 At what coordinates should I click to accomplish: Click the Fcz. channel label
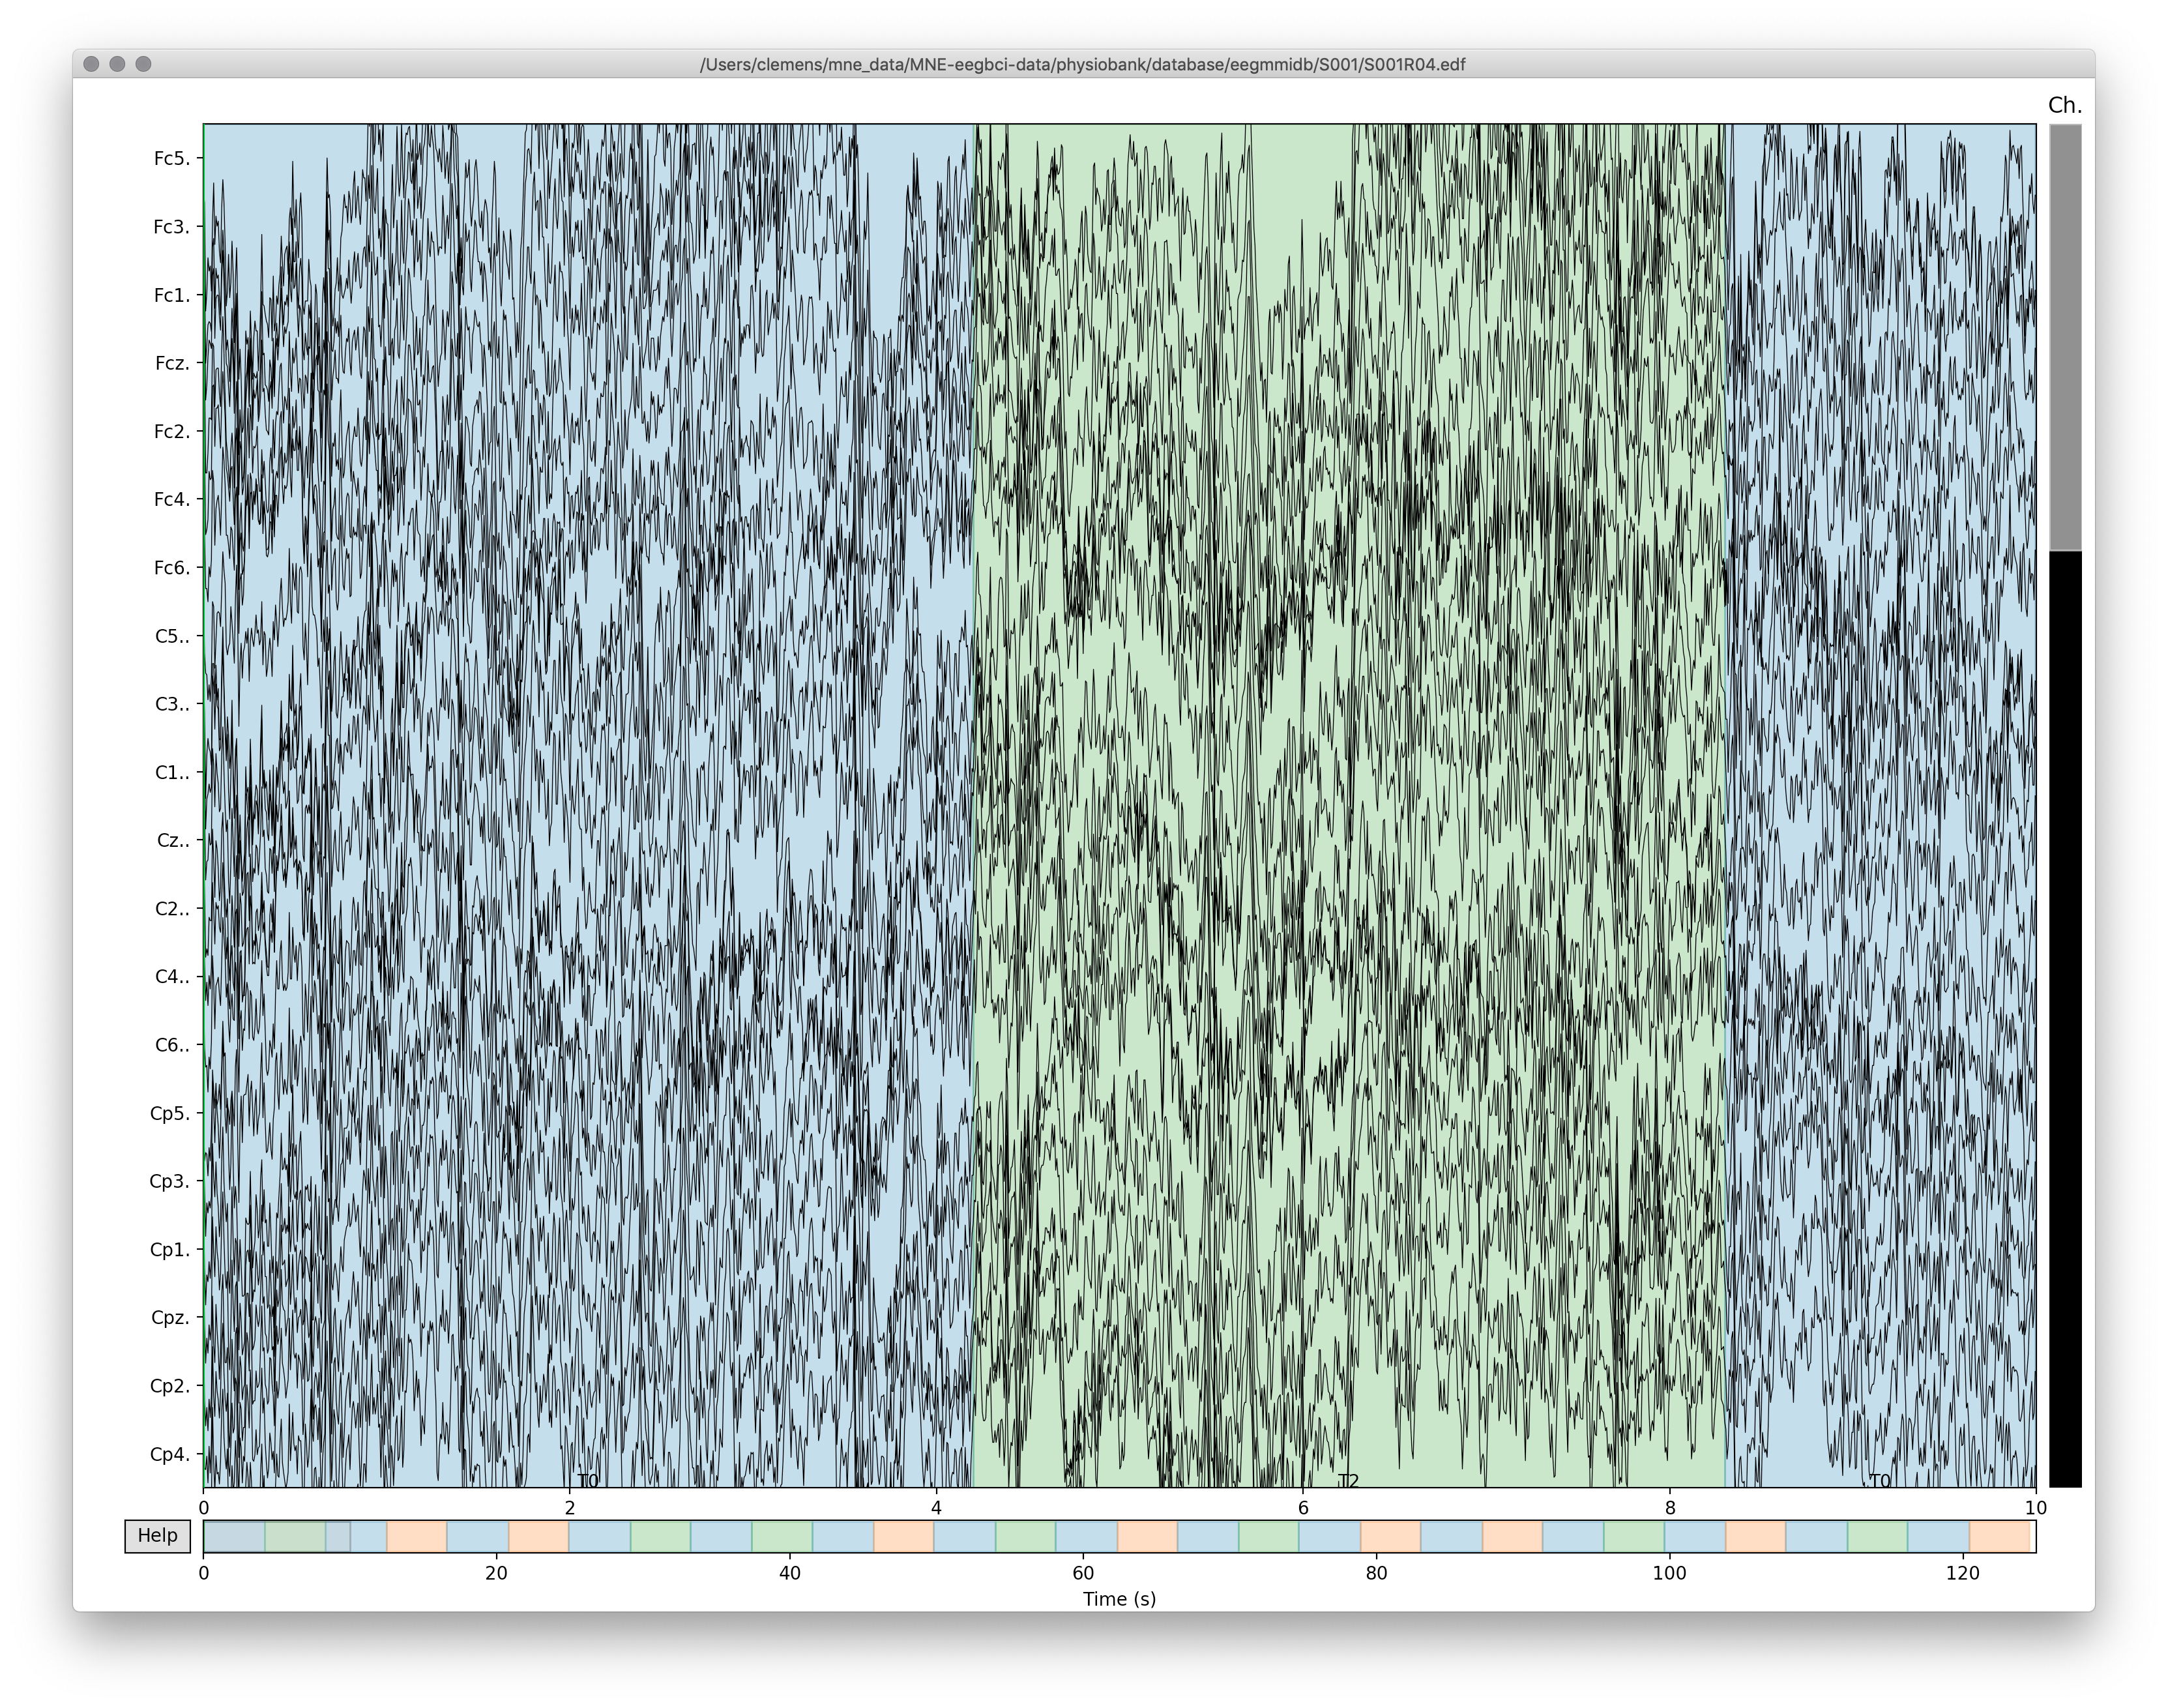171,363
